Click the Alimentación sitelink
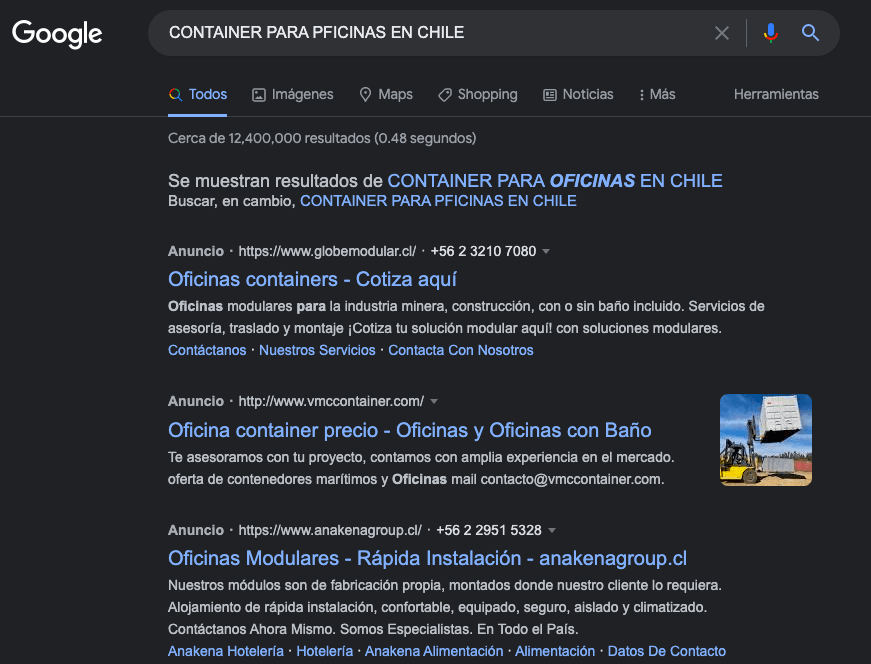 [555, 651]
